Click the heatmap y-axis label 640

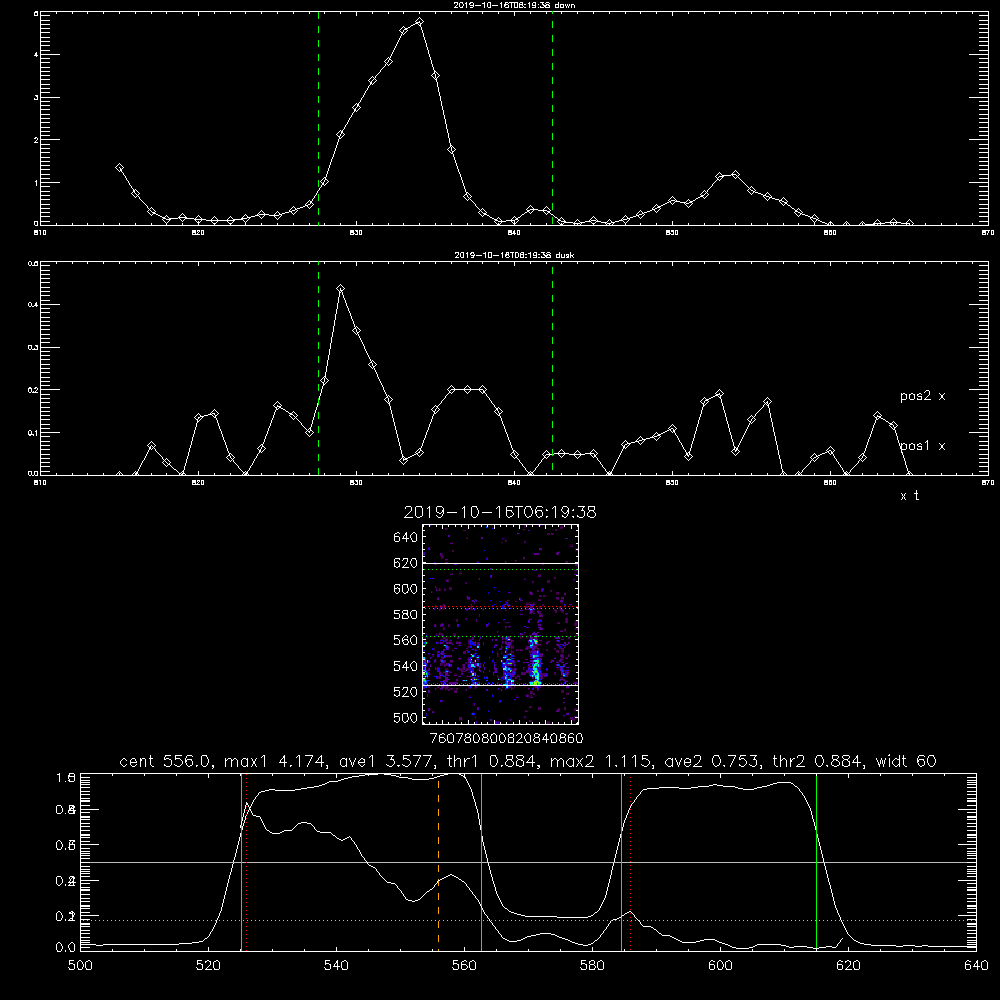[406, 538]
